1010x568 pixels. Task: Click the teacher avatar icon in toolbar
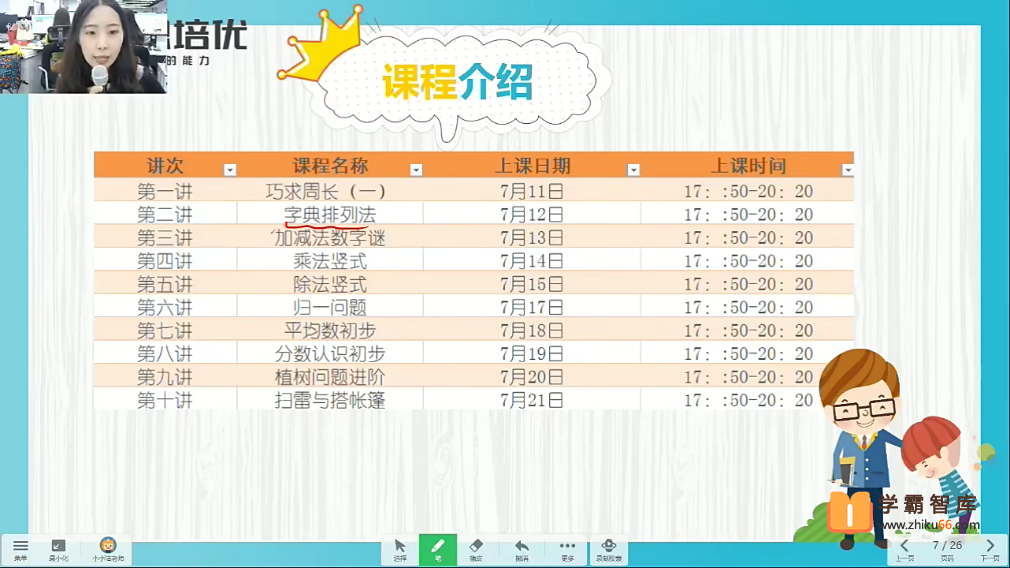pos(108,550)
